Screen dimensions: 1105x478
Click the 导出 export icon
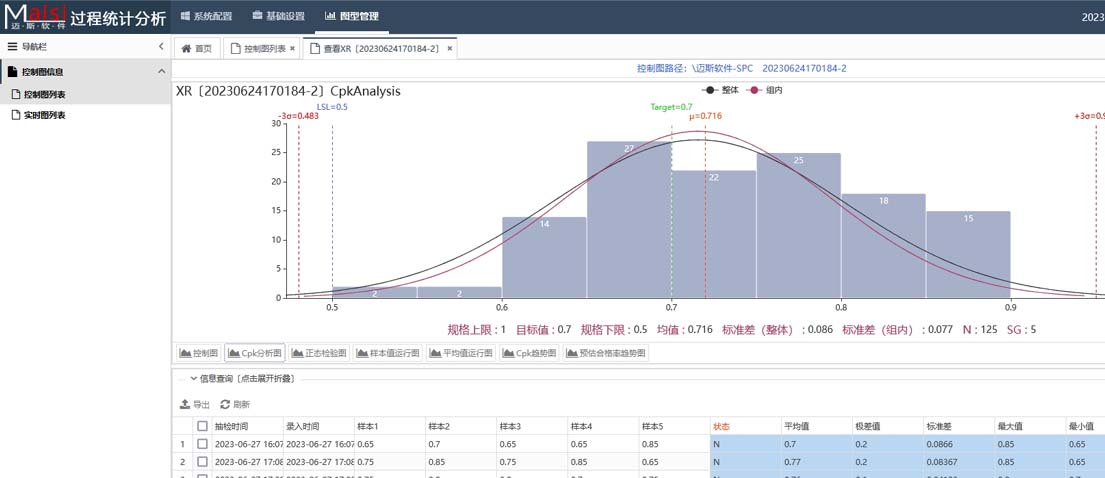coord(185,405)
